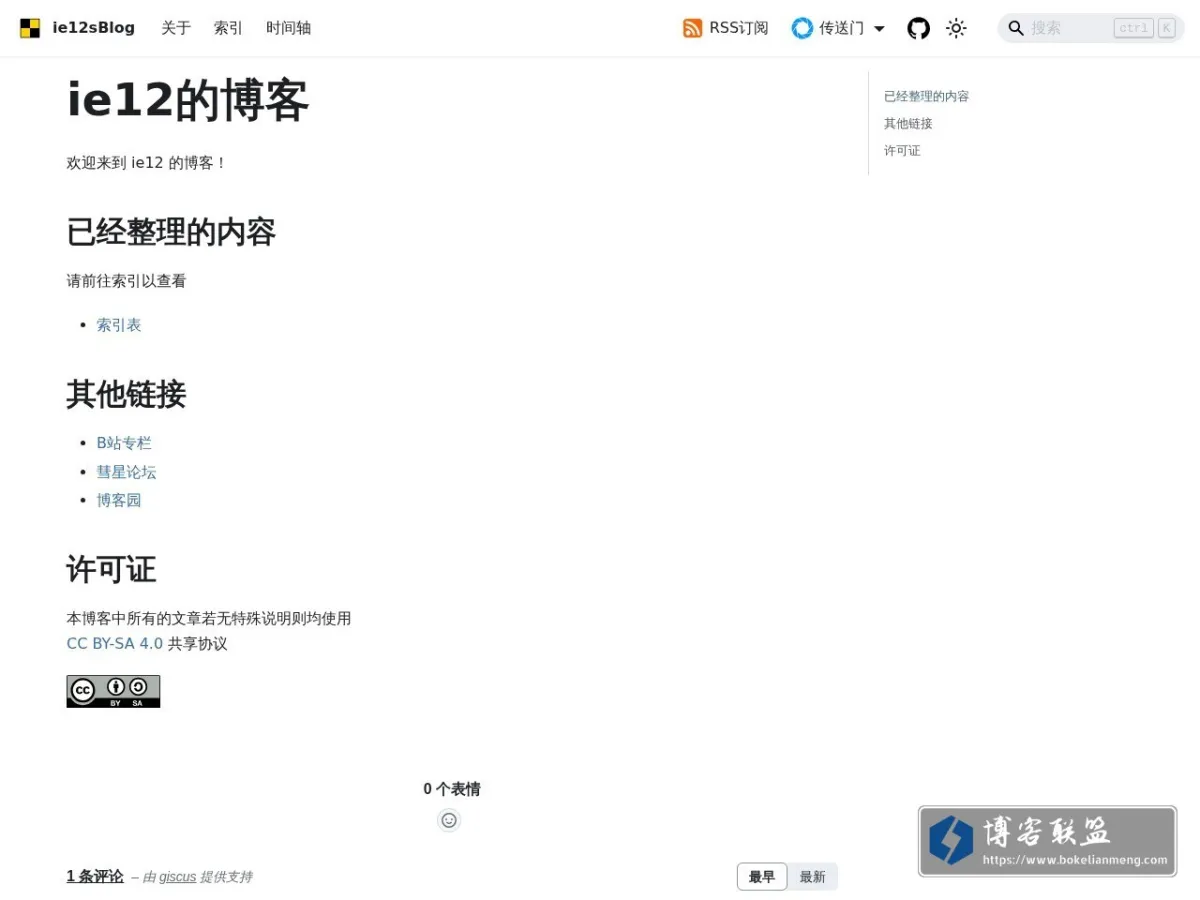This screenshot has width=1200, height=900.
Task: Expand the 传送门 dropdown menu
Action: 838,28
